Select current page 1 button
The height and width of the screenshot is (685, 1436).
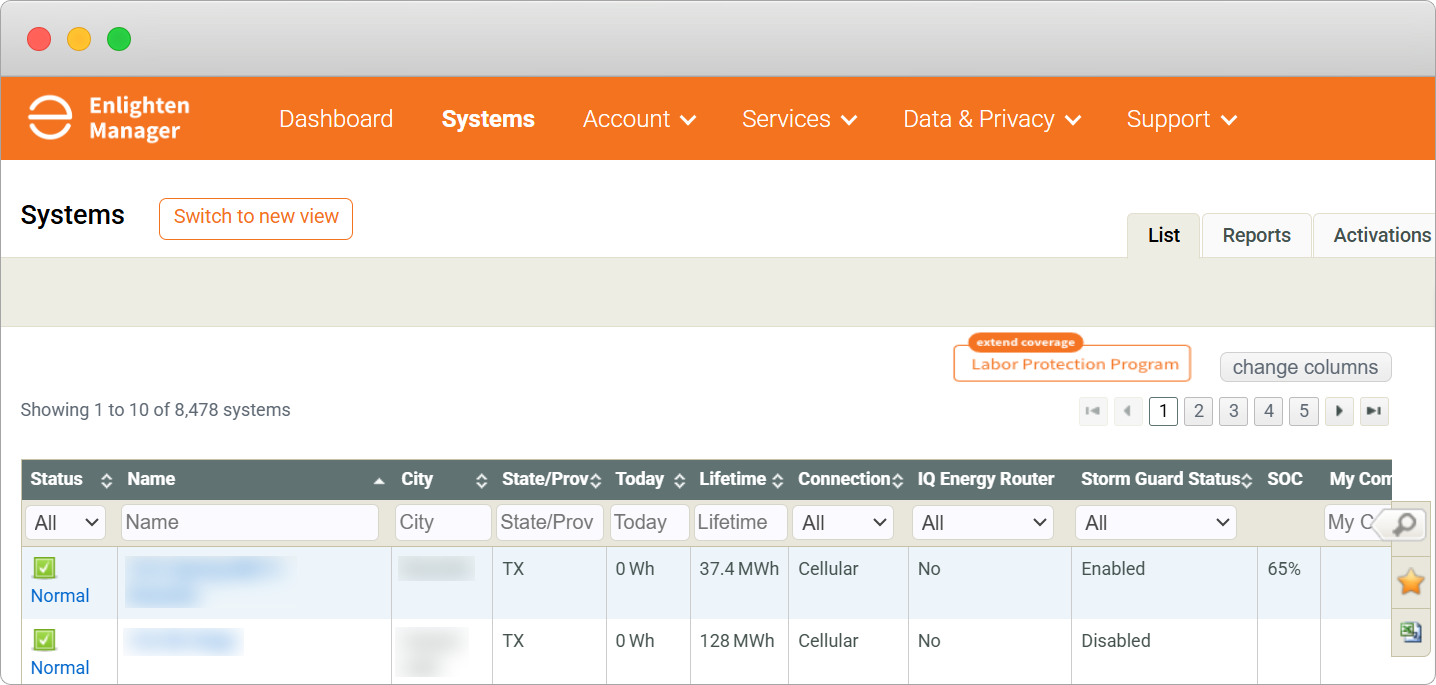click(x=1163, y=411)
